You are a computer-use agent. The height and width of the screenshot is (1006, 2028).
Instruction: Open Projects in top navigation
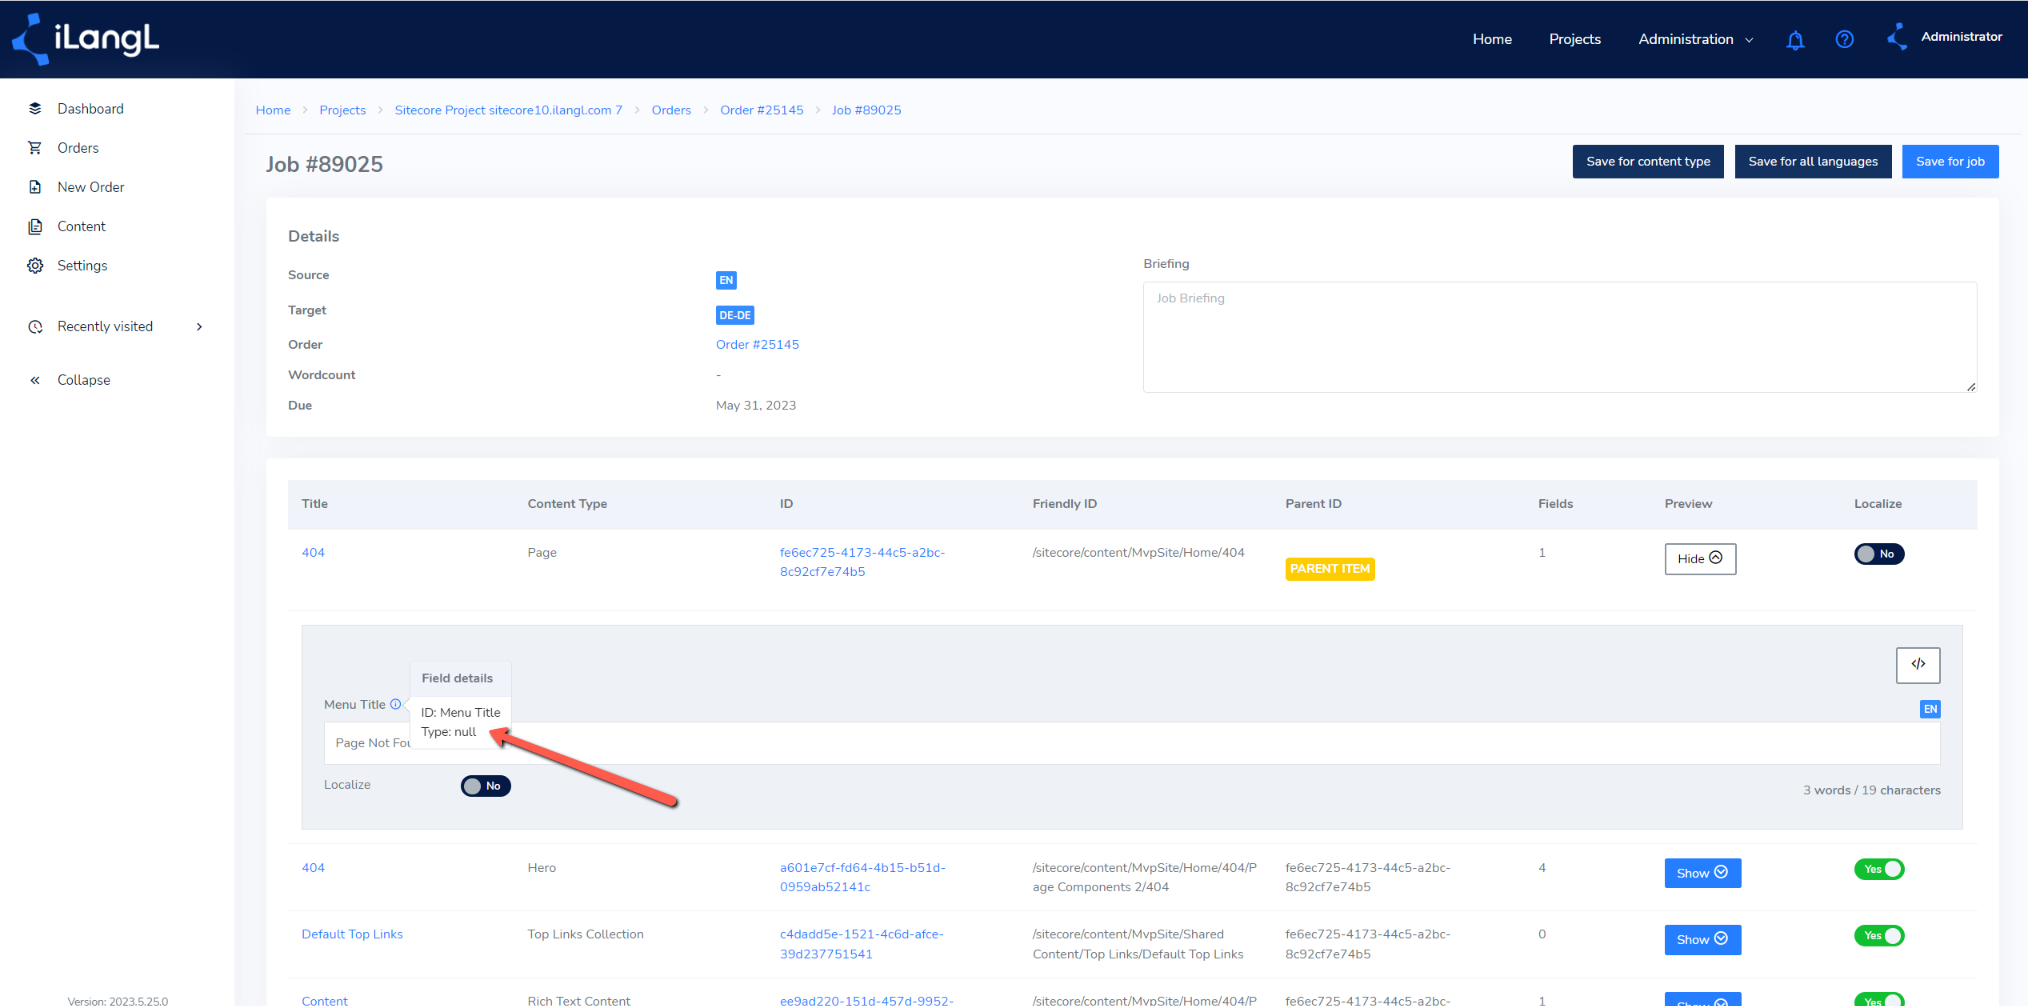coord(1574,39)
